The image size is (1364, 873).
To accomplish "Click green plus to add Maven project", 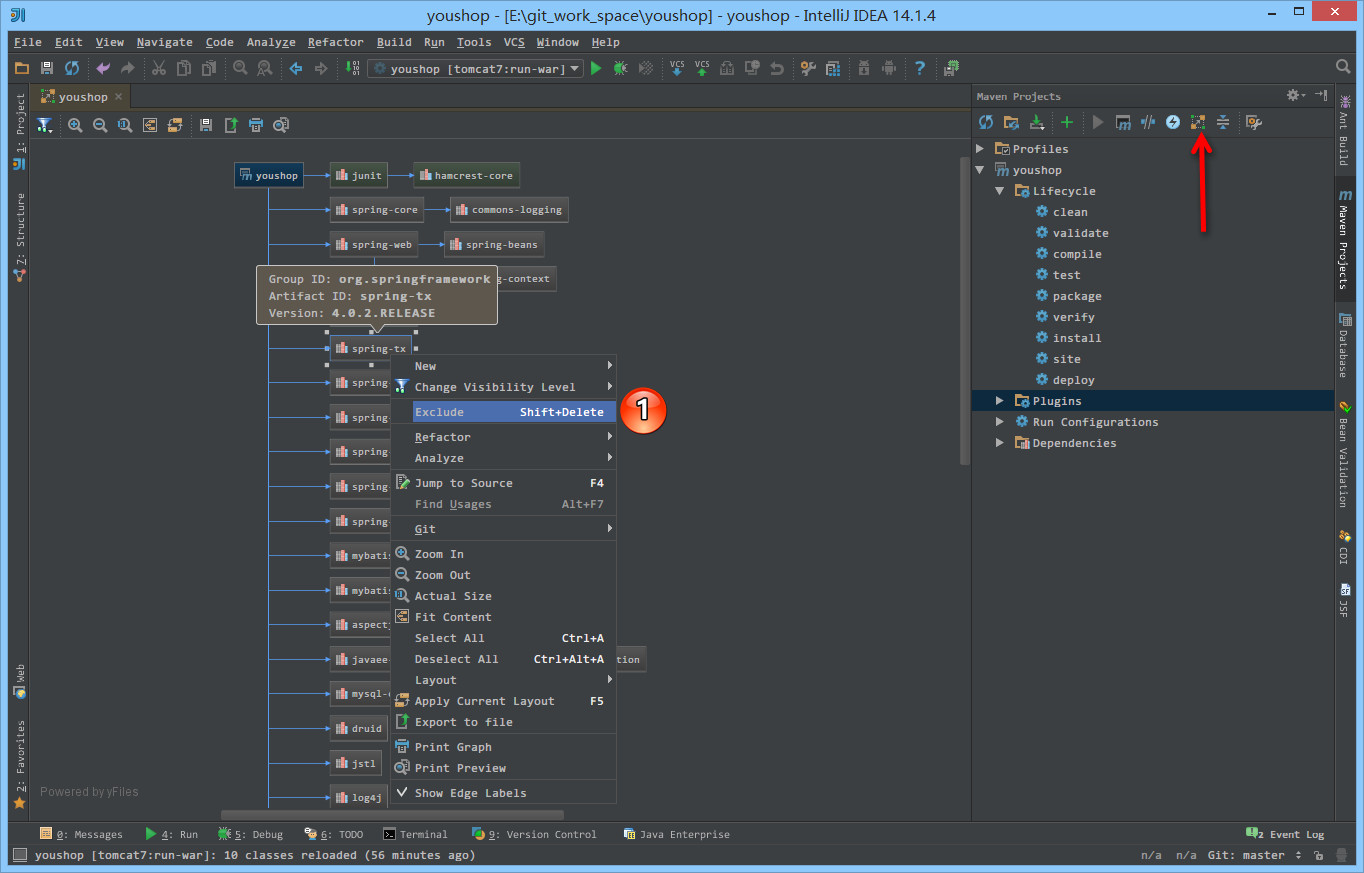I will tap(1067, 122).
